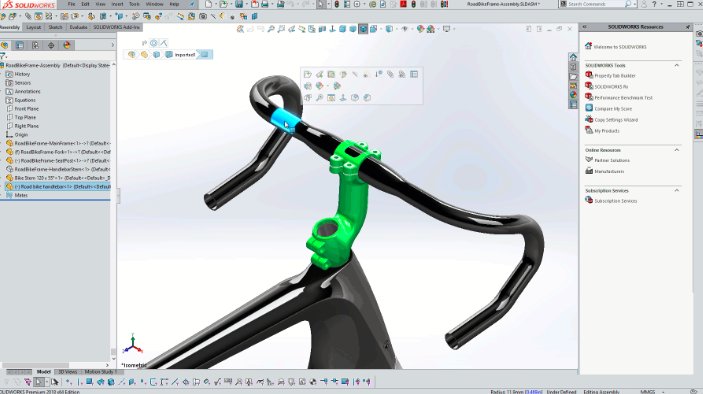Open Welcome to SOLIDWORKS link
This screenshot has height=394, width=703.
coord(620,47)
